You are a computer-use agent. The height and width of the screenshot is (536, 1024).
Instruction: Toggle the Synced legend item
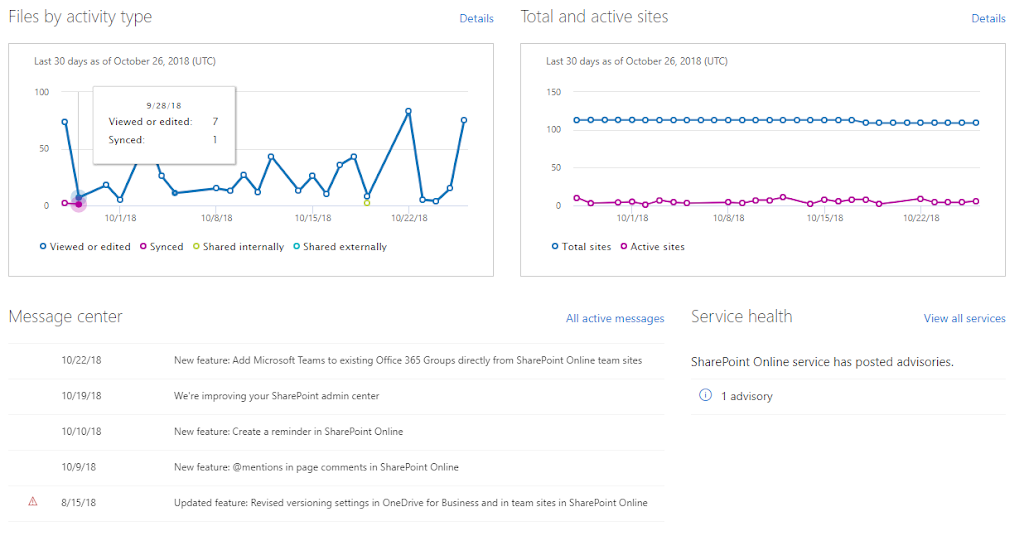click(161, 247)
